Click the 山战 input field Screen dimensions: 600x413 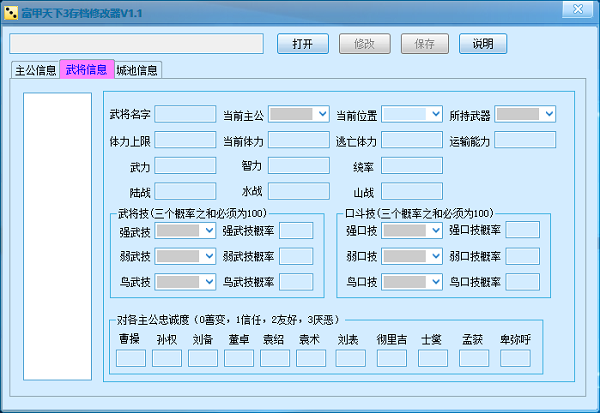412,191
